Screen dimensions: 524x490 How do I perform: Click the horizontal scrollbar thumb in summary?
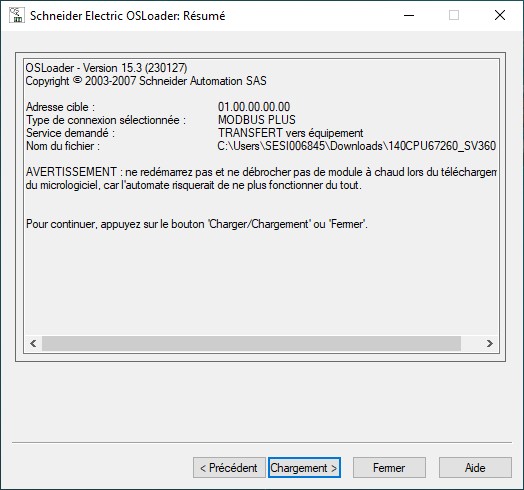click(251, 343)
